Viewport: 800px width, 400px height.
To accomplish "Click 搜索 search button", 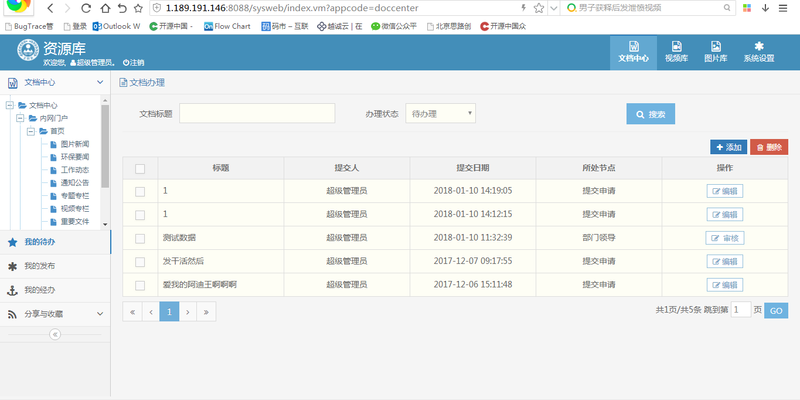I will pyautogui.click(x=651, y=114).
